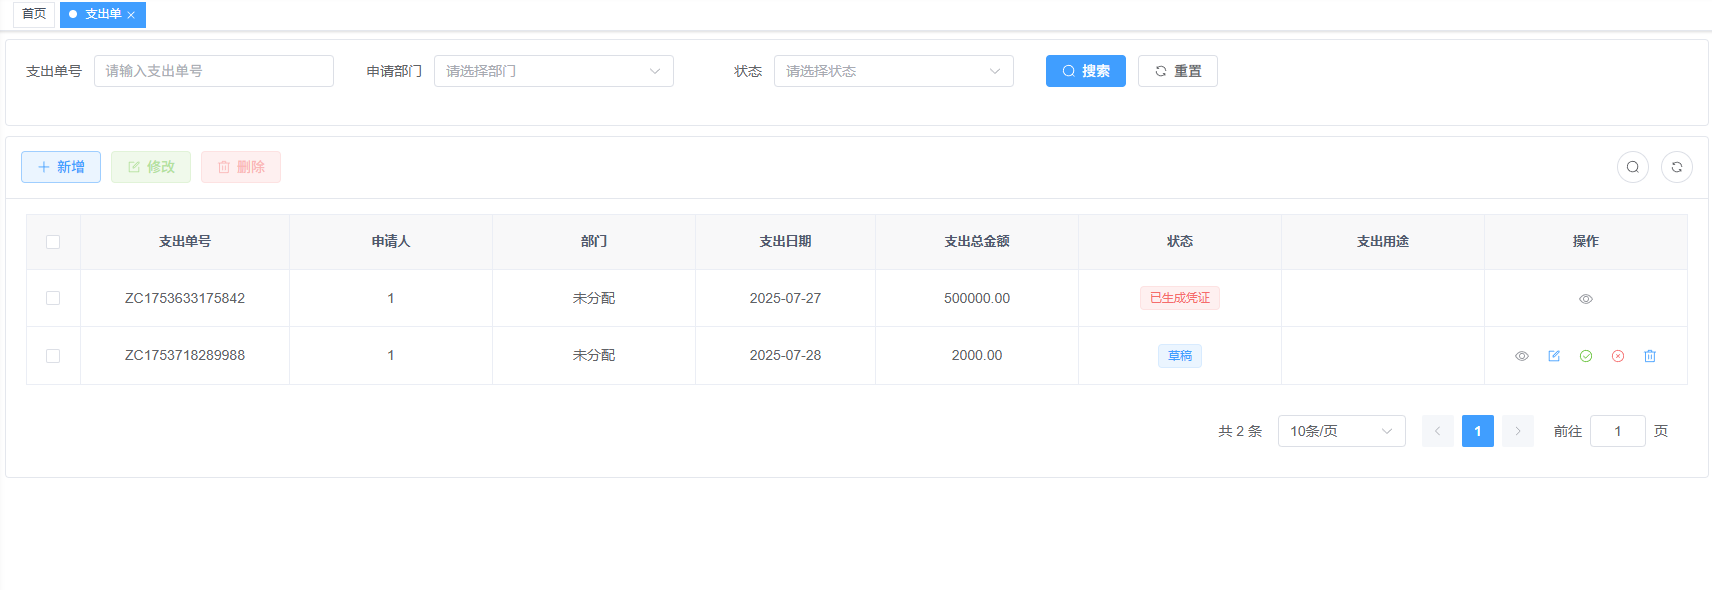
Task: Expand the 10条/页 page size selector
Action: [1340, 431]
